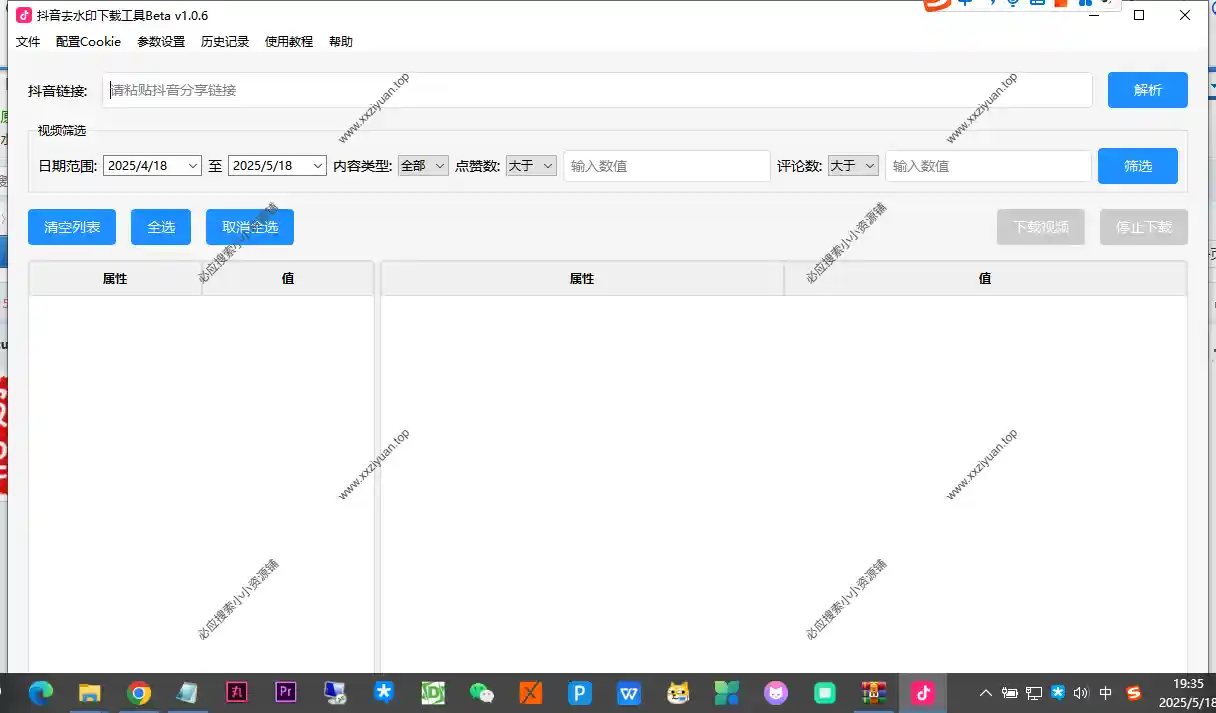
Task: Open File Explorer from the taskbar
Action: (90, 692)
